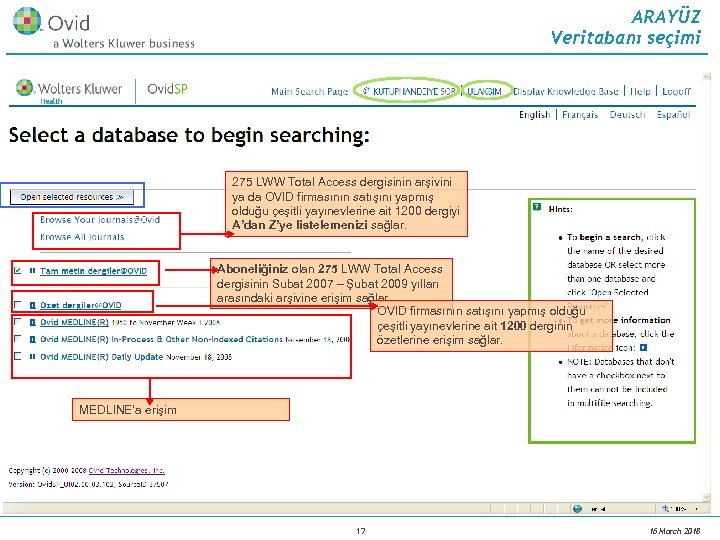Click info icon beside Tam metin dergiler@OVID
Viewport: 720px width, 540px height.
(32, 270)
